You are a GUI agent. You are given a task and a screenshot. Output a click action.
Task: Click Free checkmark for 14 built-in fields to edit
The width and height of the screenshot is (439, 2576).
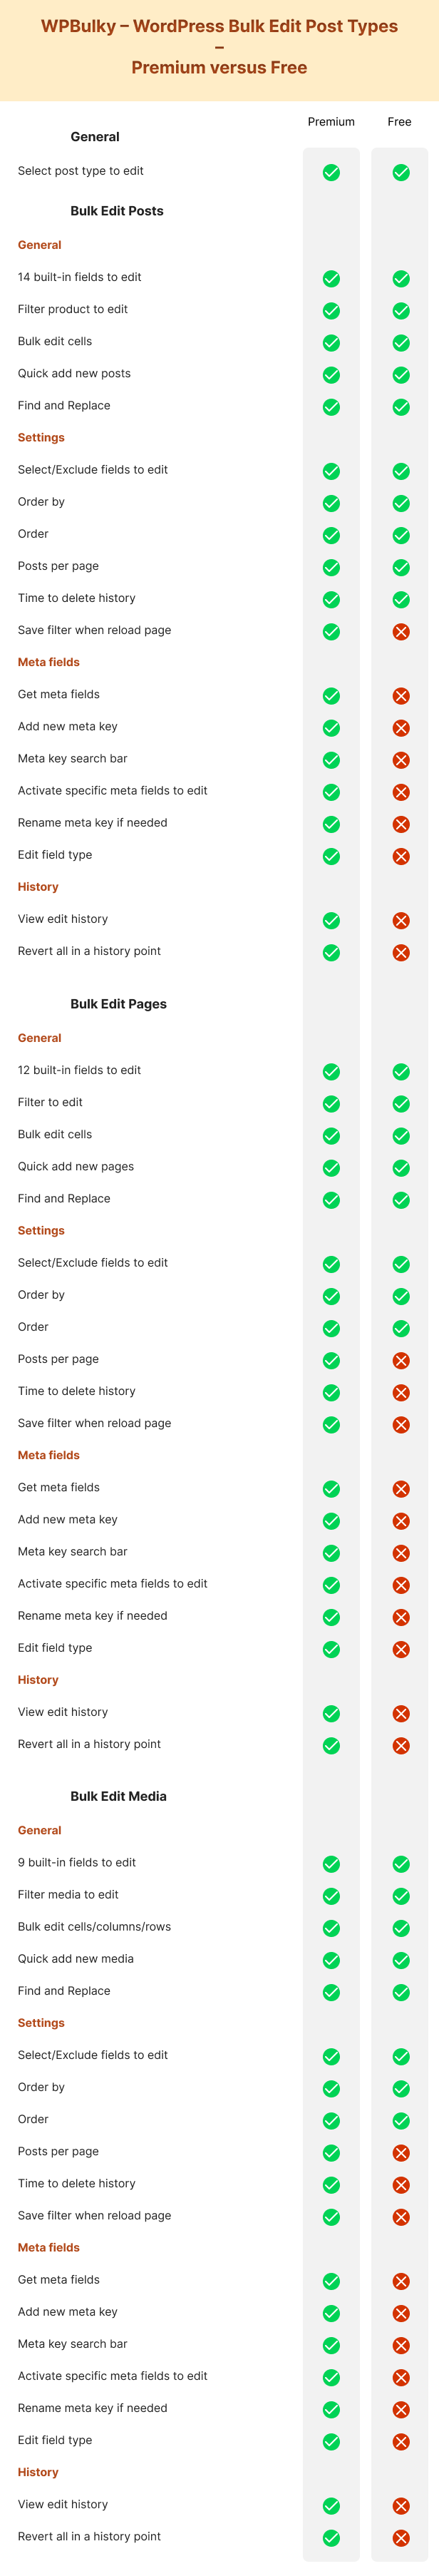click(x=401, y=279)
